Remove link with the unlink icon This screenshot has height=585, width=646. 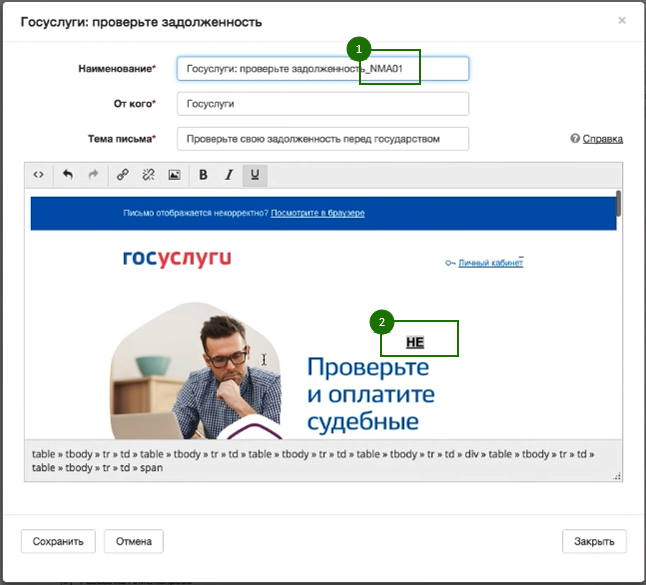click(x=148, y=175)
